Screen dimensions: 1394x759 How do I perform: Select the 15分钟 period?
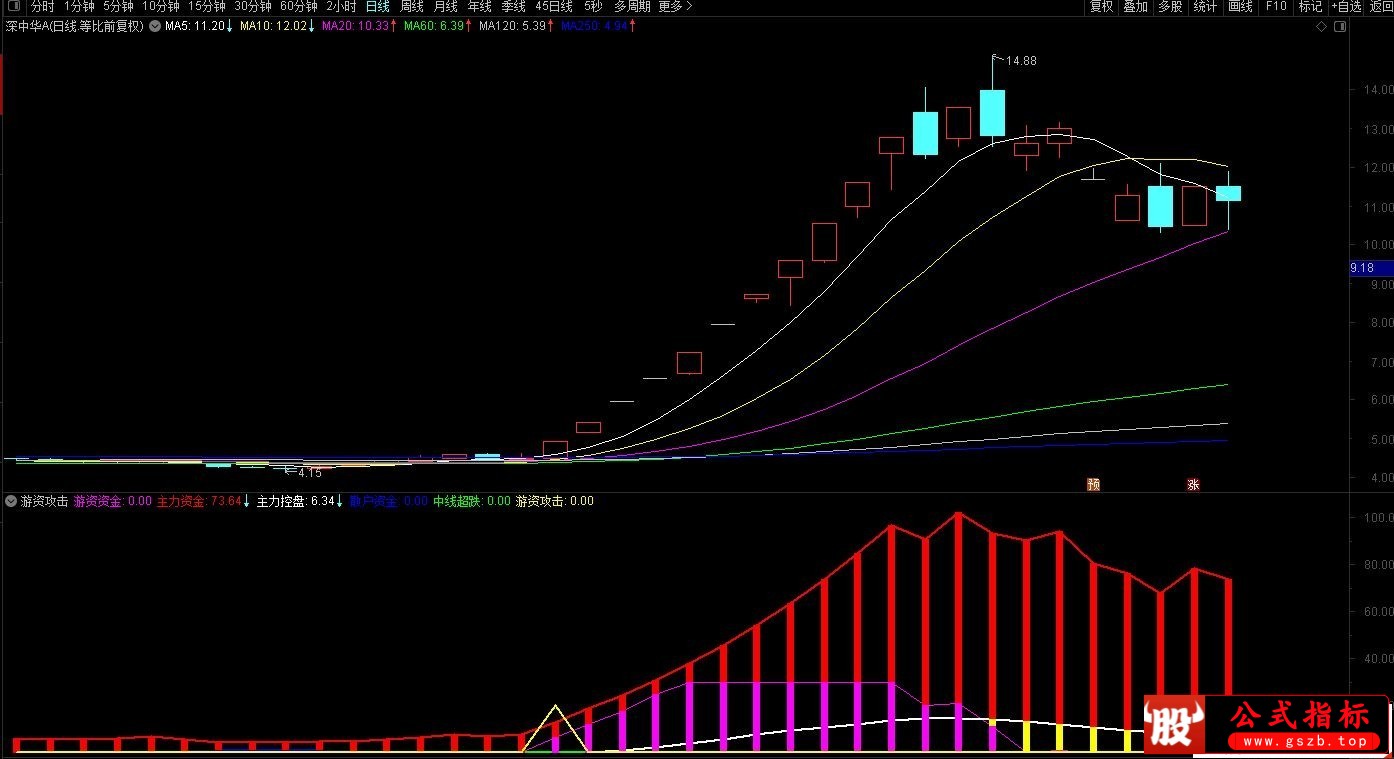(206, 6)
